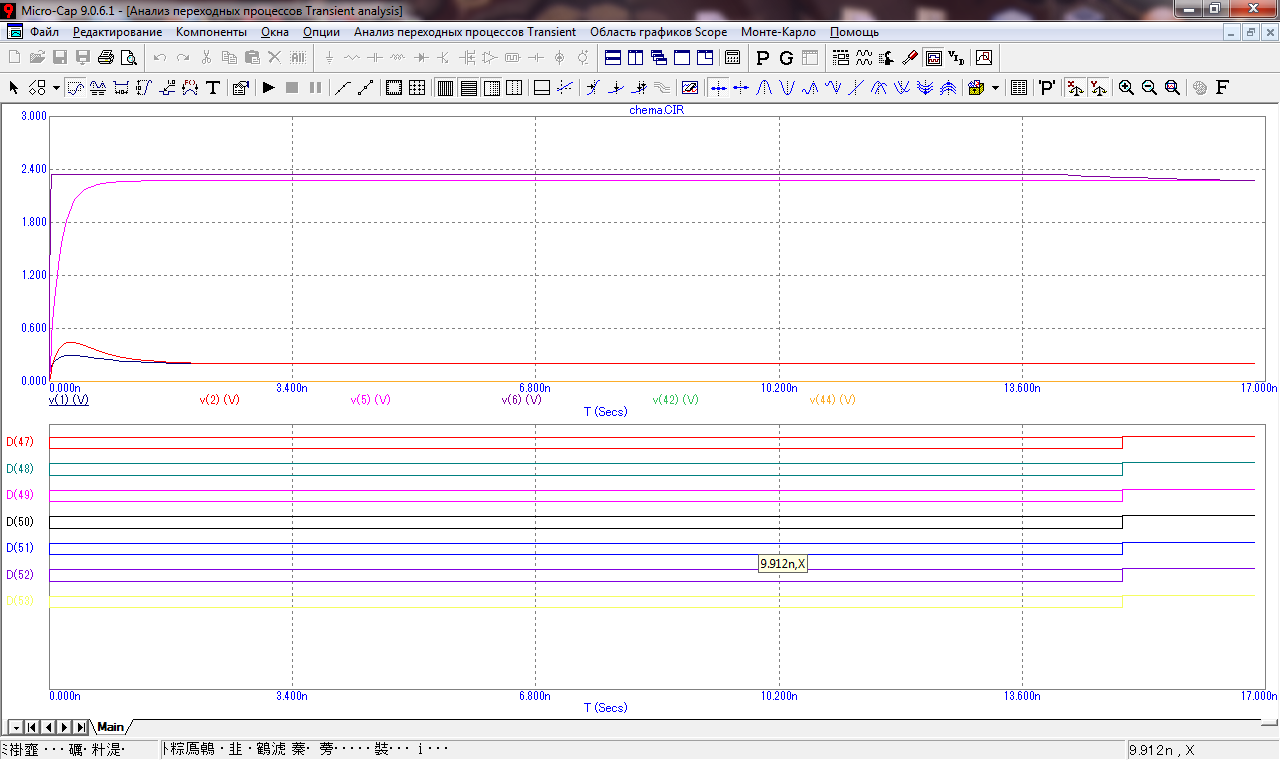
Task: Toggle the Scale mode waveform button
Action: pyautogui.click(x=75, y=88)
